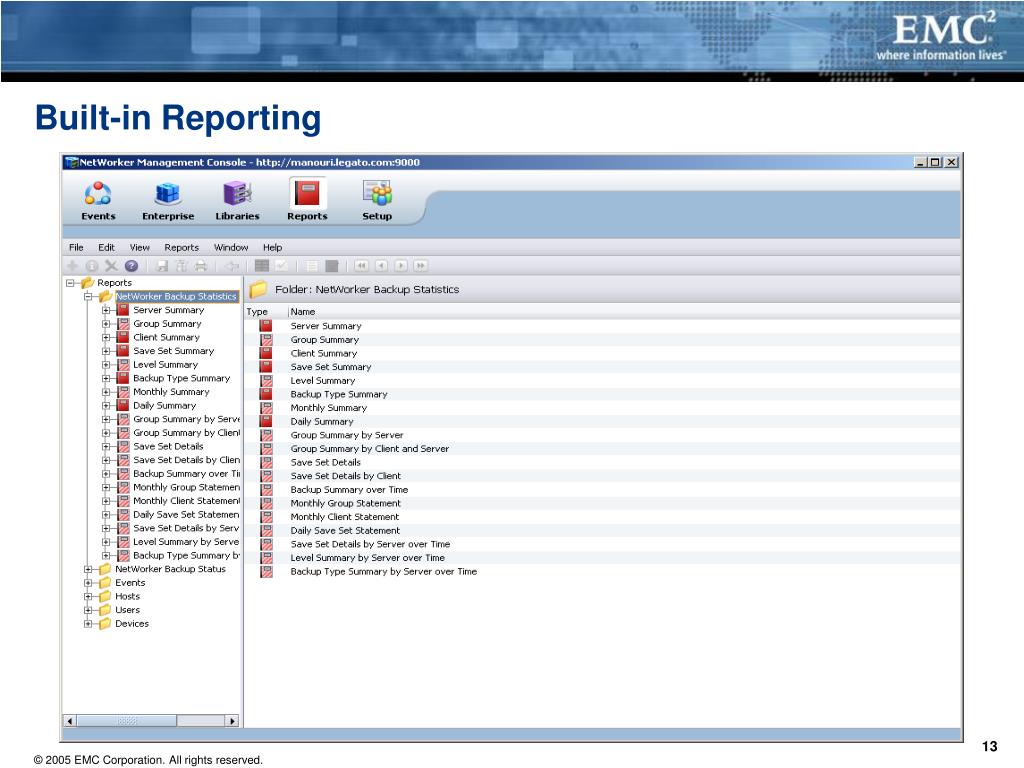1024x768 pixels.
Task: Open the View menu
Action: 140,248
